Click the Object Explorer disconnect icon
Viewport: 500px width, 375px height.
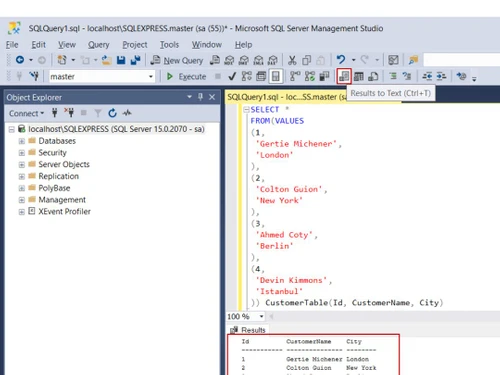[x=69, y=113]
